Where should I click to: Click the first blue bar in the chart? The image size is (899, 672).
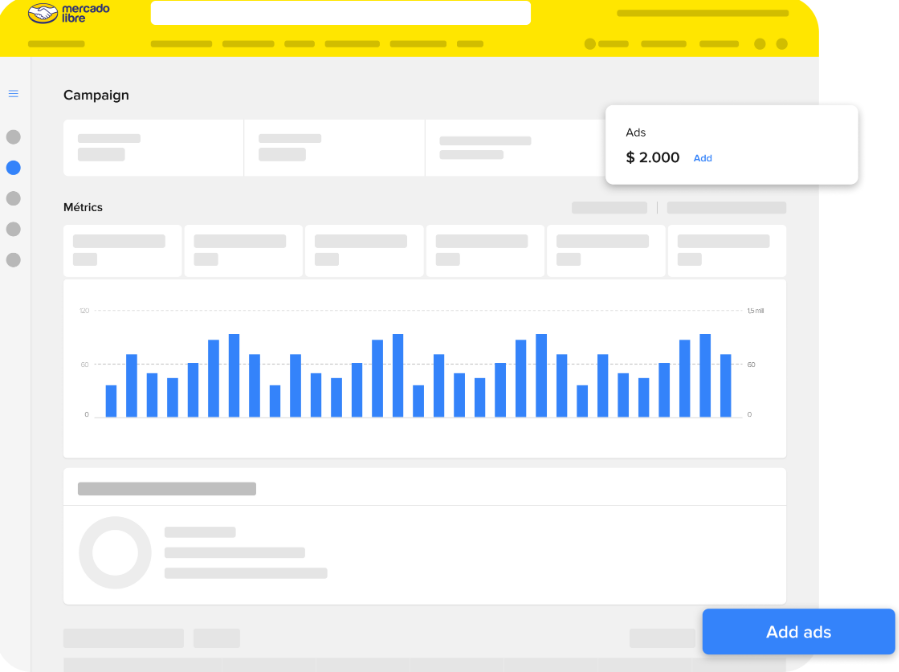(x=111, y=401)
